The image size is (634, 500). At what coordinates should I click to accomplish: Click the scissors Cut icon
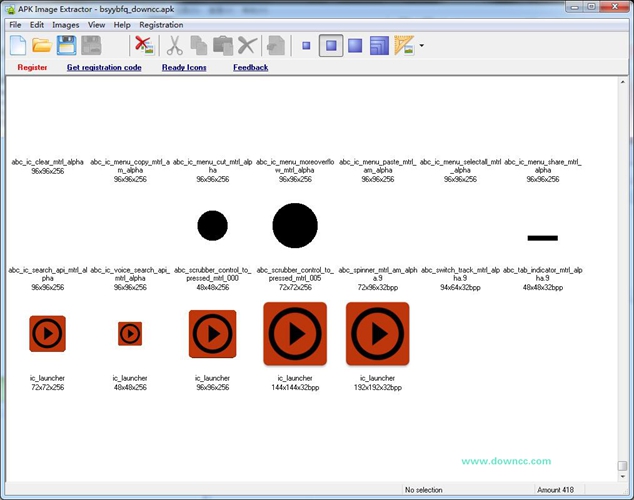(x=174, y=45)
